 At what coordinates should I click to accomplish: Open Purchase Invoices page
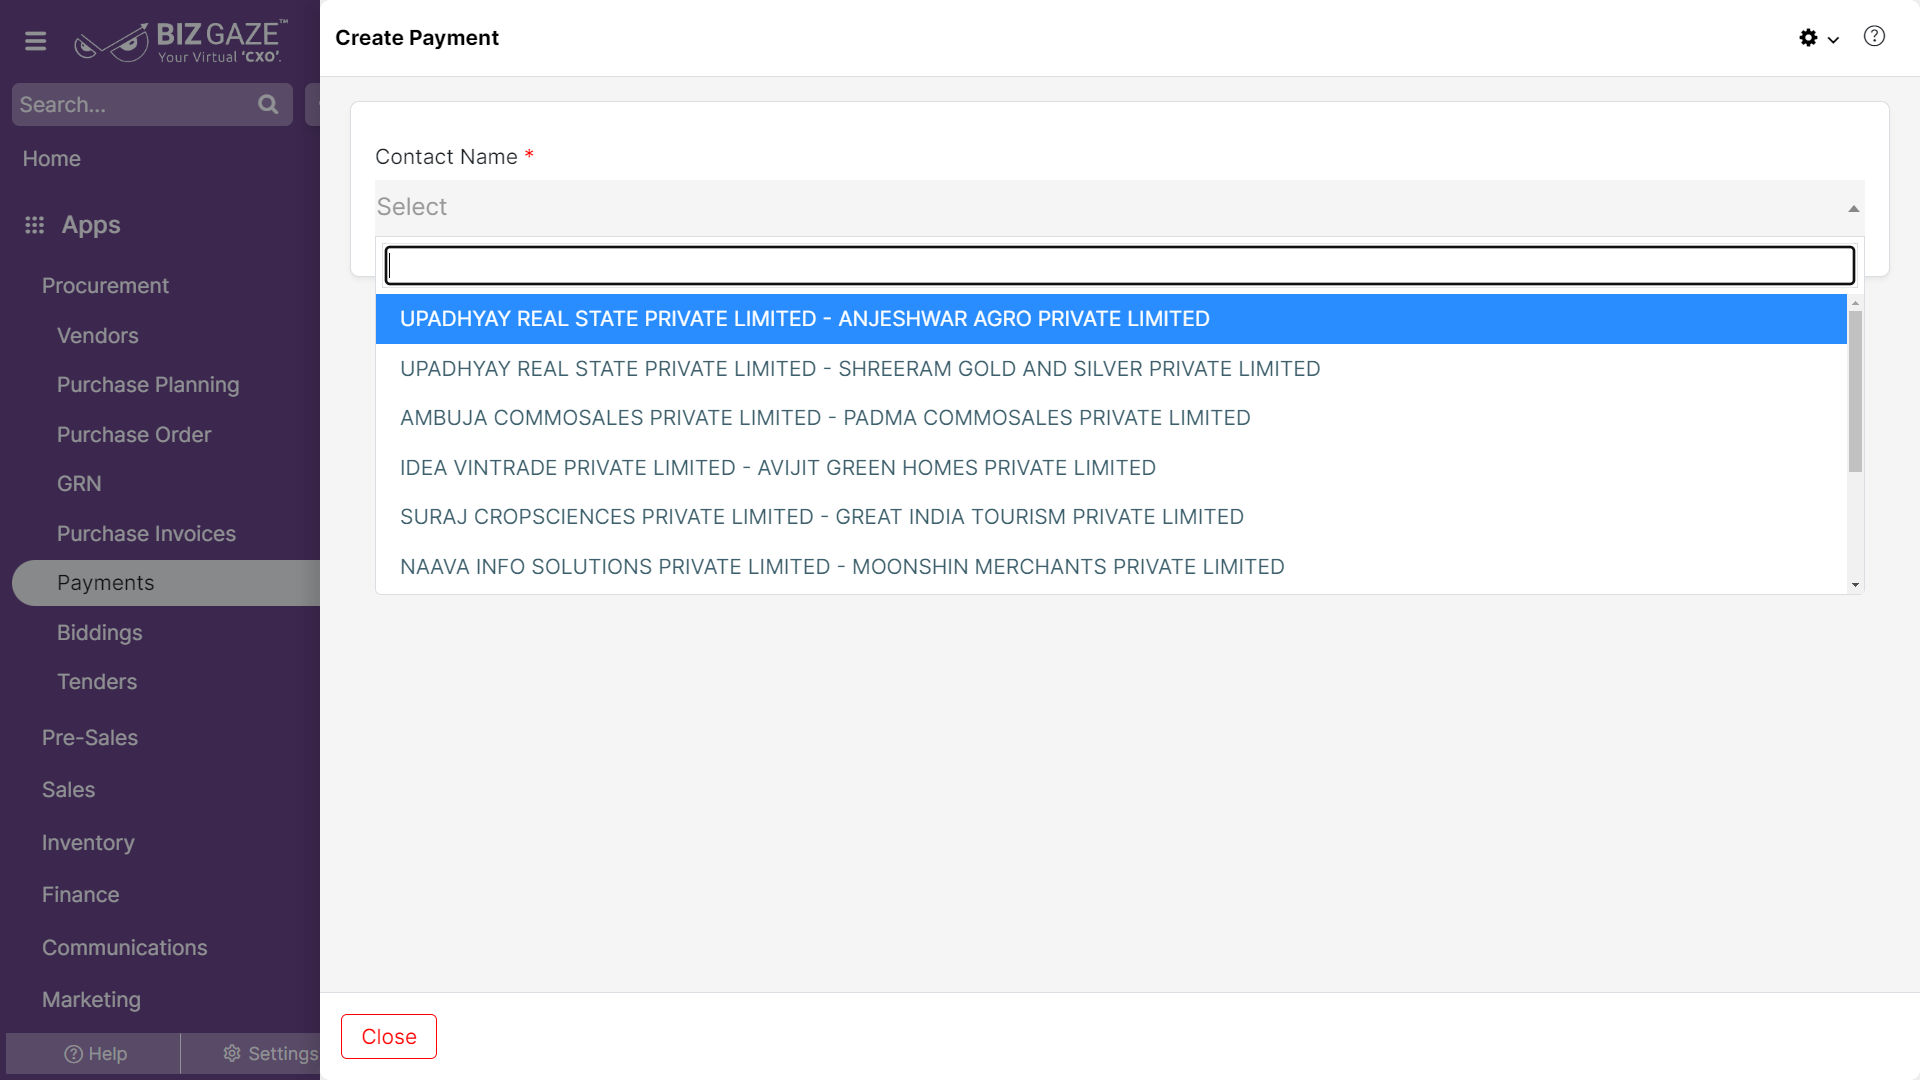point(146,534)
